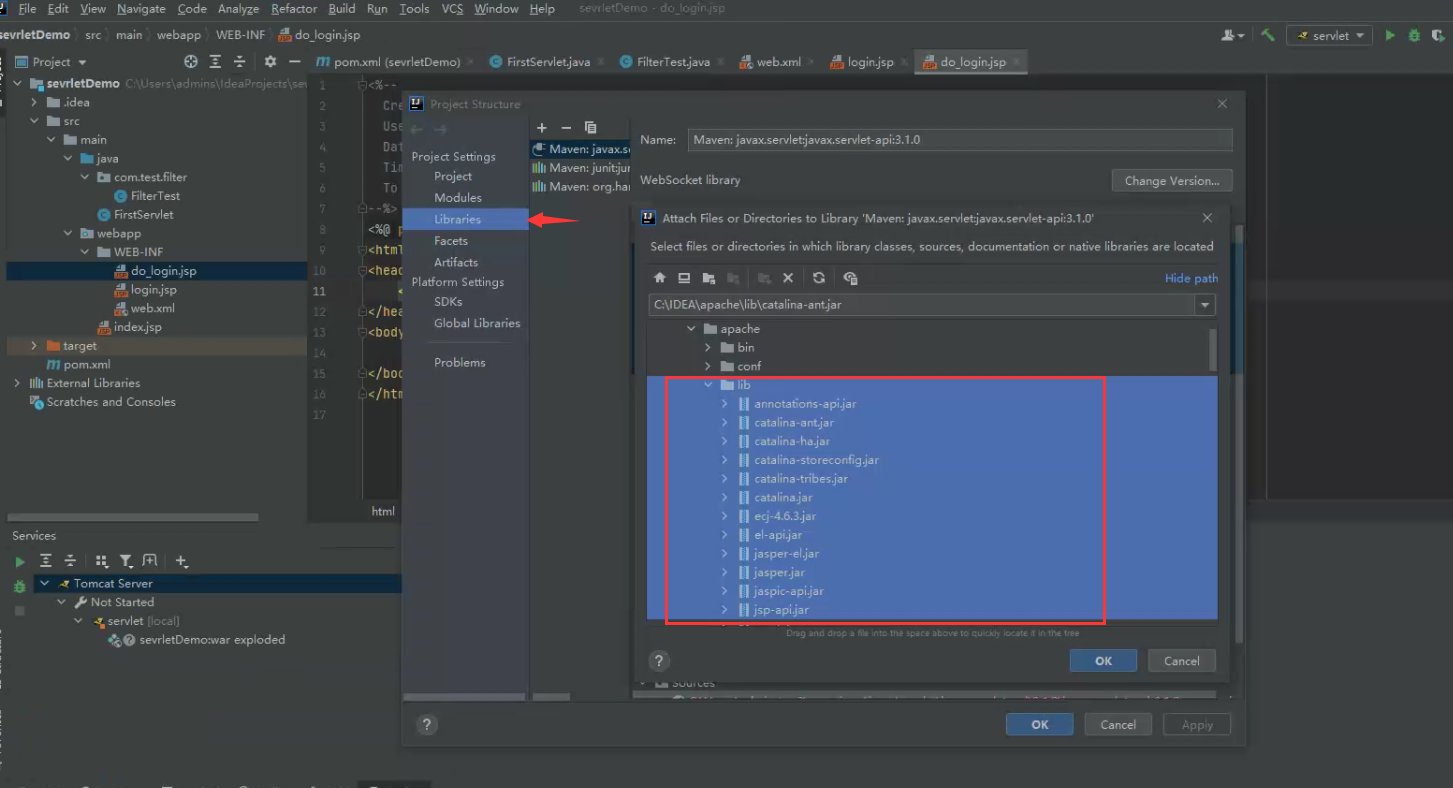Expand the target folder in Project tree
Screen dimensions: 1453x788
[34, 346]
